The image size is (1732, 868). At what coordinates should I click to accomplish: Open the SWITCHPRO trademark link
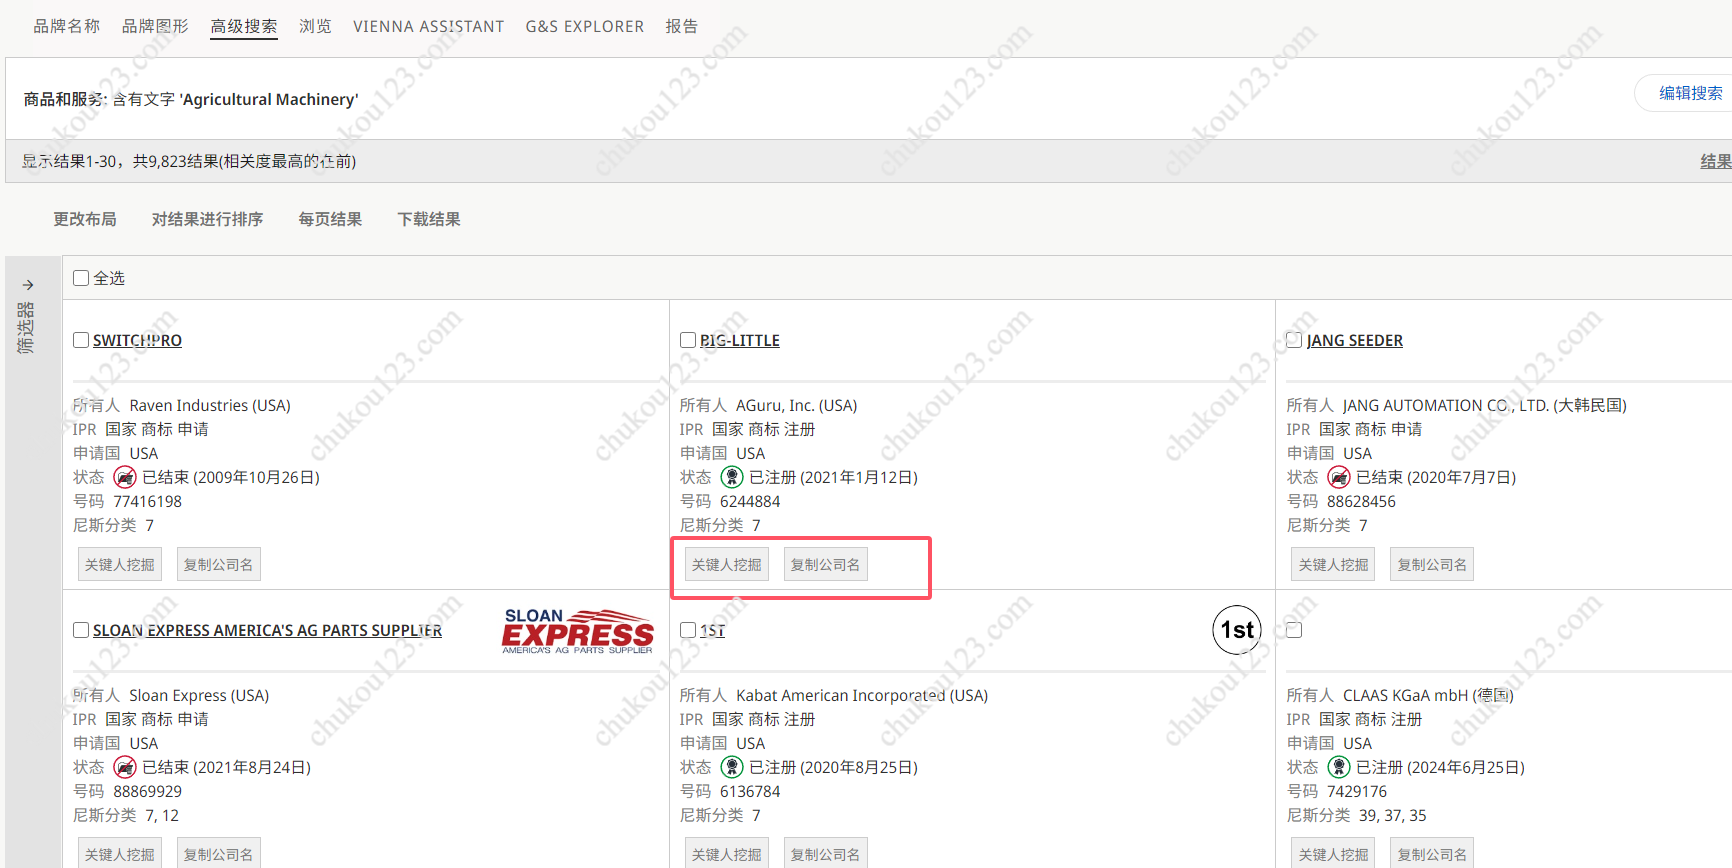(137, 340)
